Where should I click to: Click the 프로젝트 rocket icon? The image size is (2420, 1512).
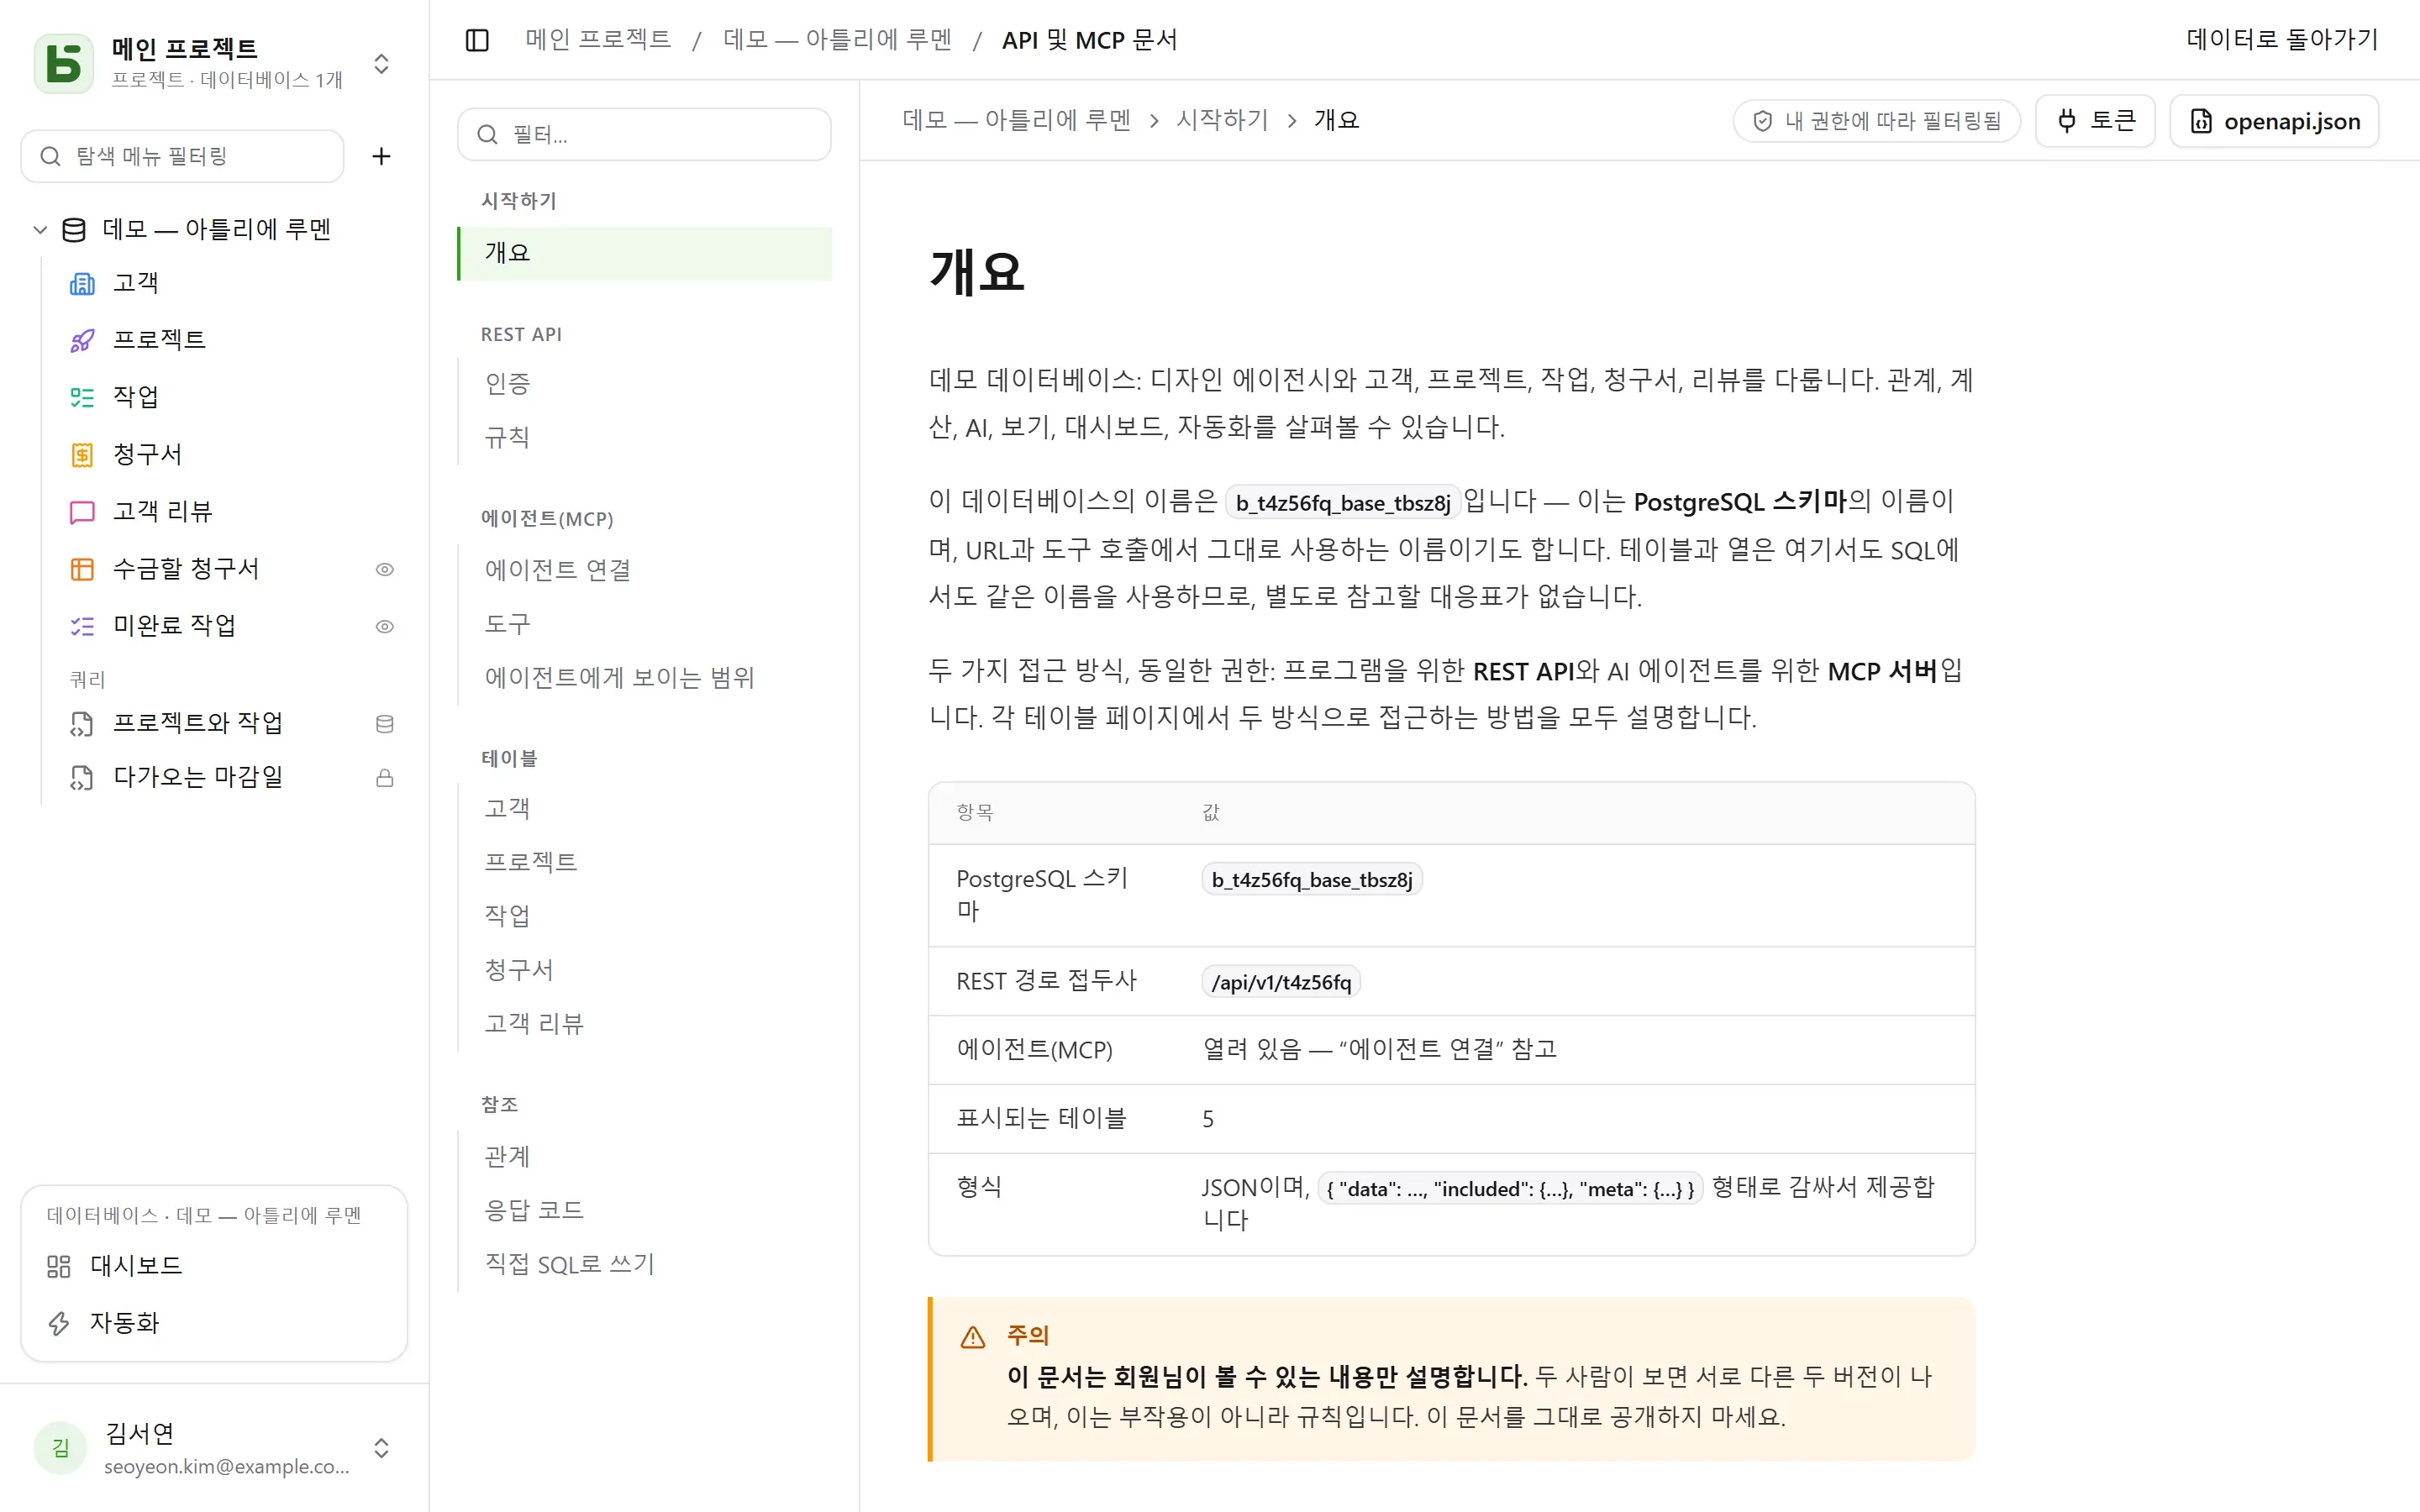coord(82,341)
